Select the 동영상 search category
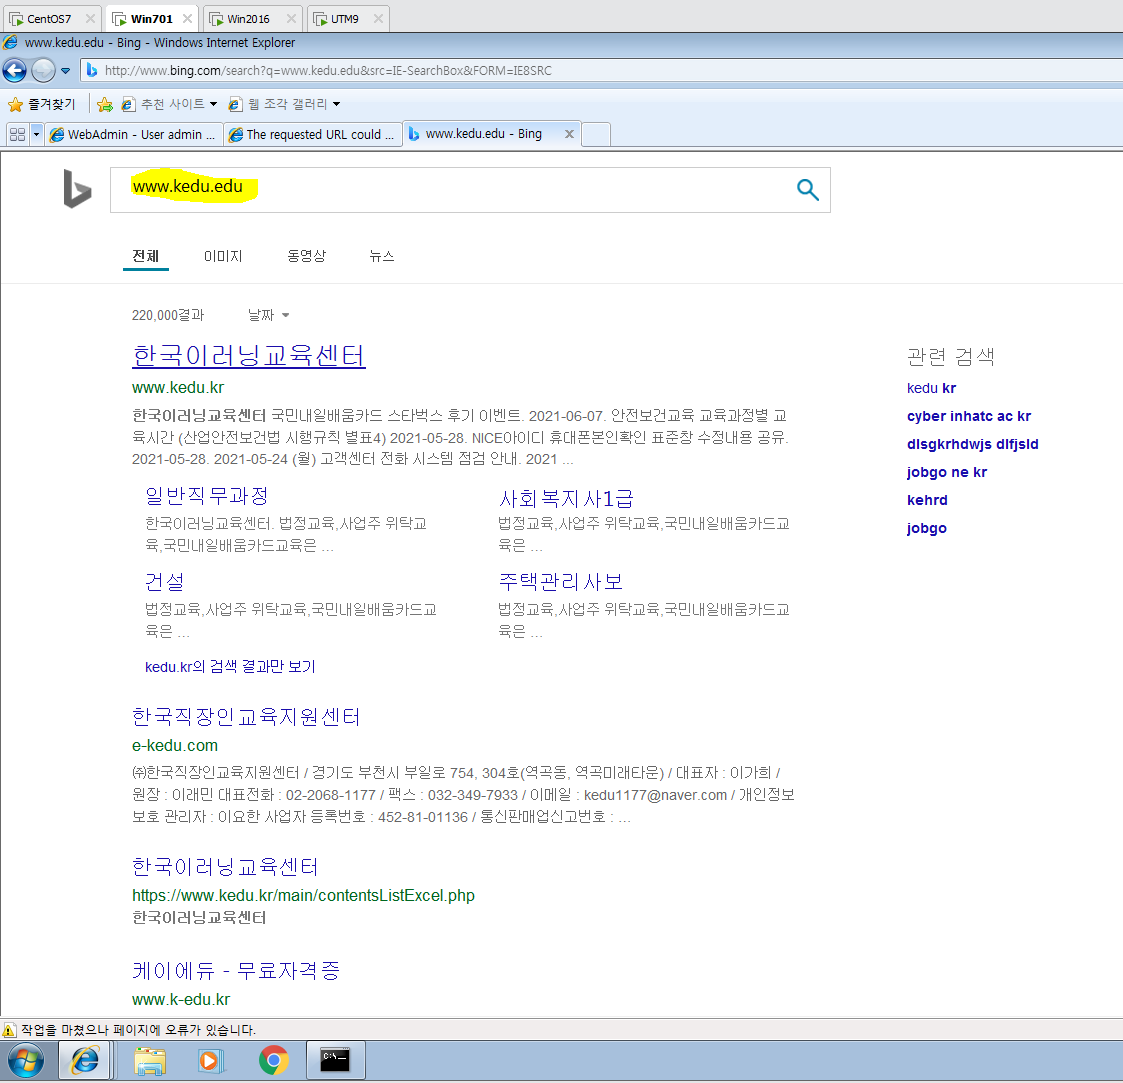Screen dimensions: 1123x1083 (307, 256)
